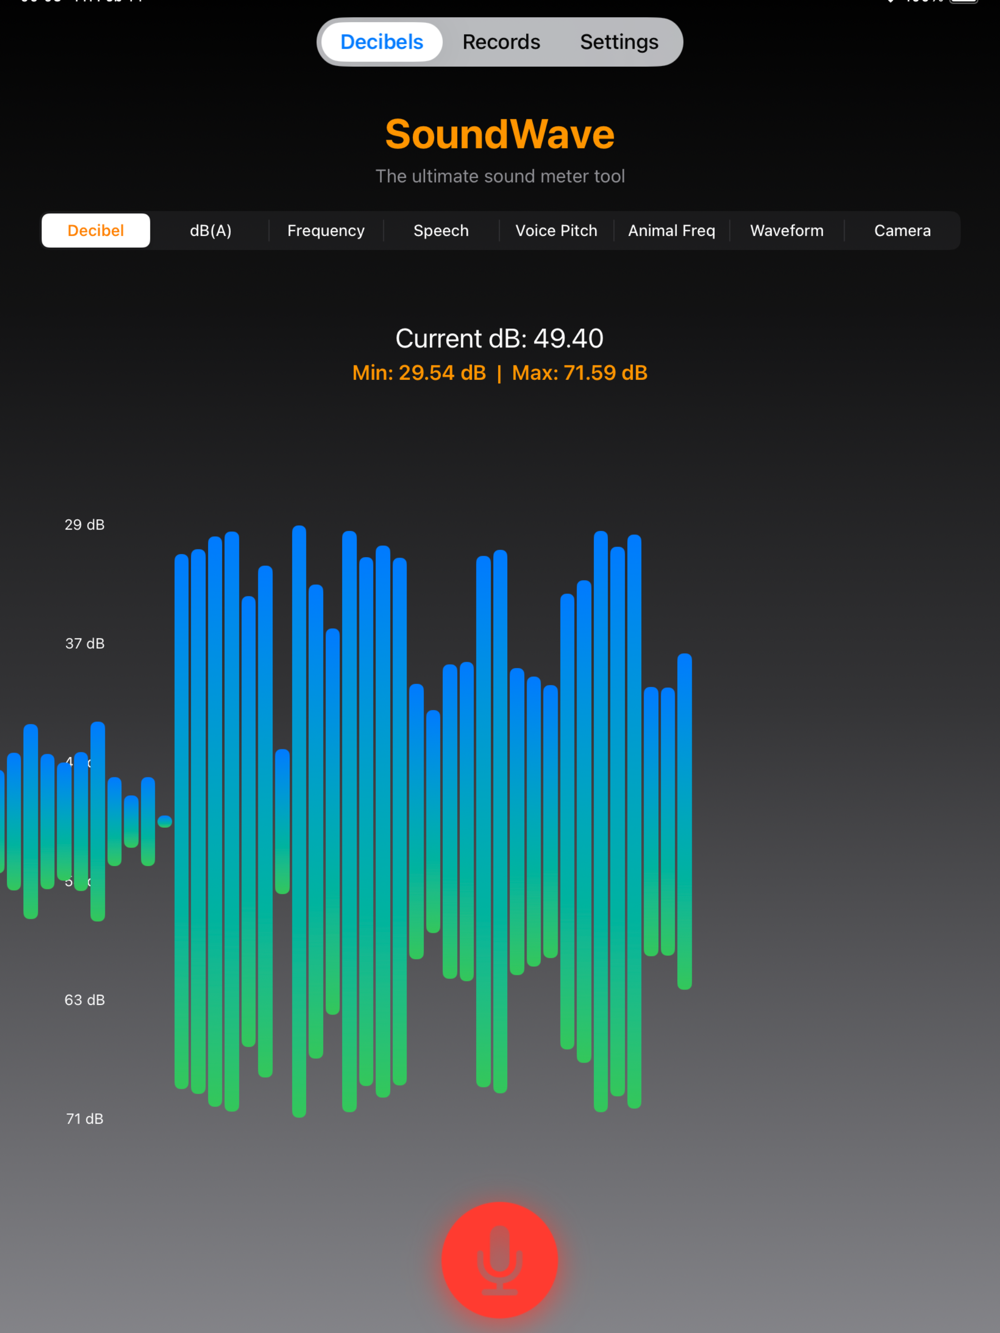
Task: Select the dB(A) mode segment
Action: [211, 230]
